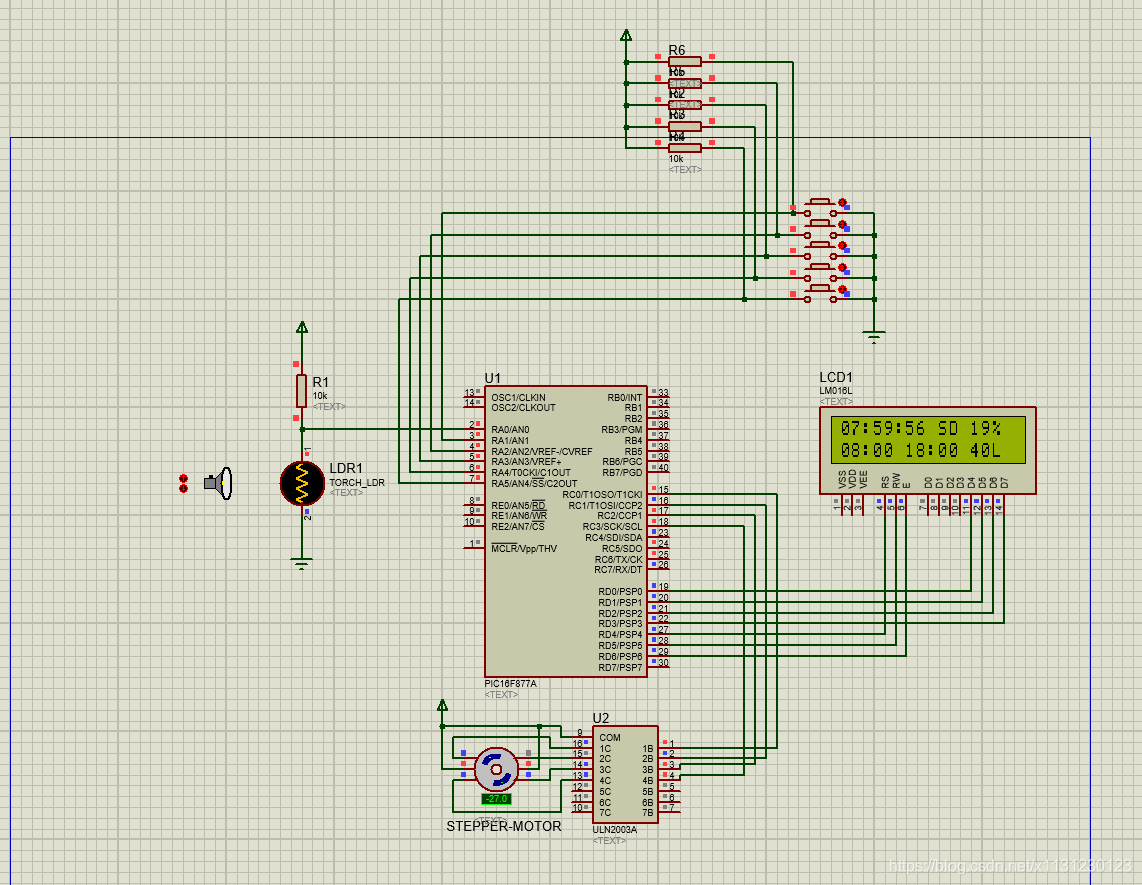Click the torch move-closer up arrow

184,479
